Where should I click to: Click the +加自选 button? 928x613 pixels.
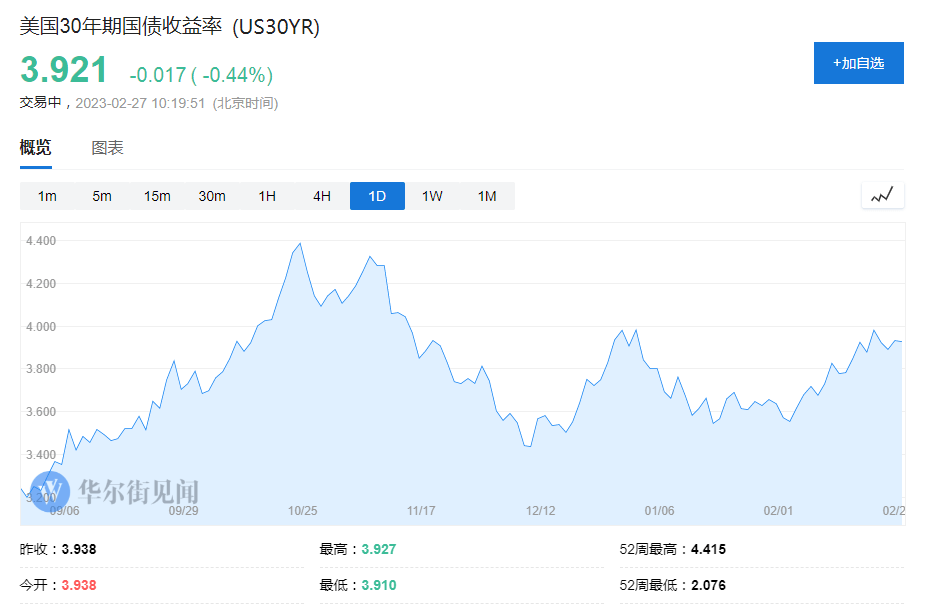[858, 62]
